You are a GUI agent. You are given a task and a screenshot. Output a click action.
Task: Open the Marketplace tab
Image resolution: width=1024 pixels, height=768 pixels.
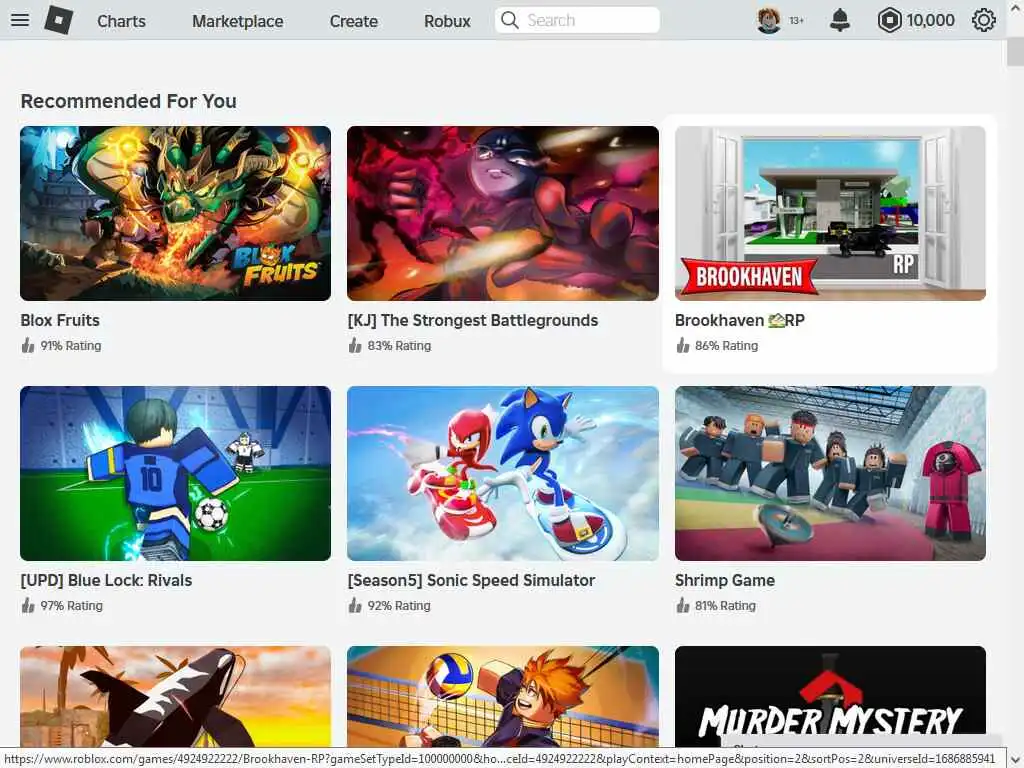238,21
